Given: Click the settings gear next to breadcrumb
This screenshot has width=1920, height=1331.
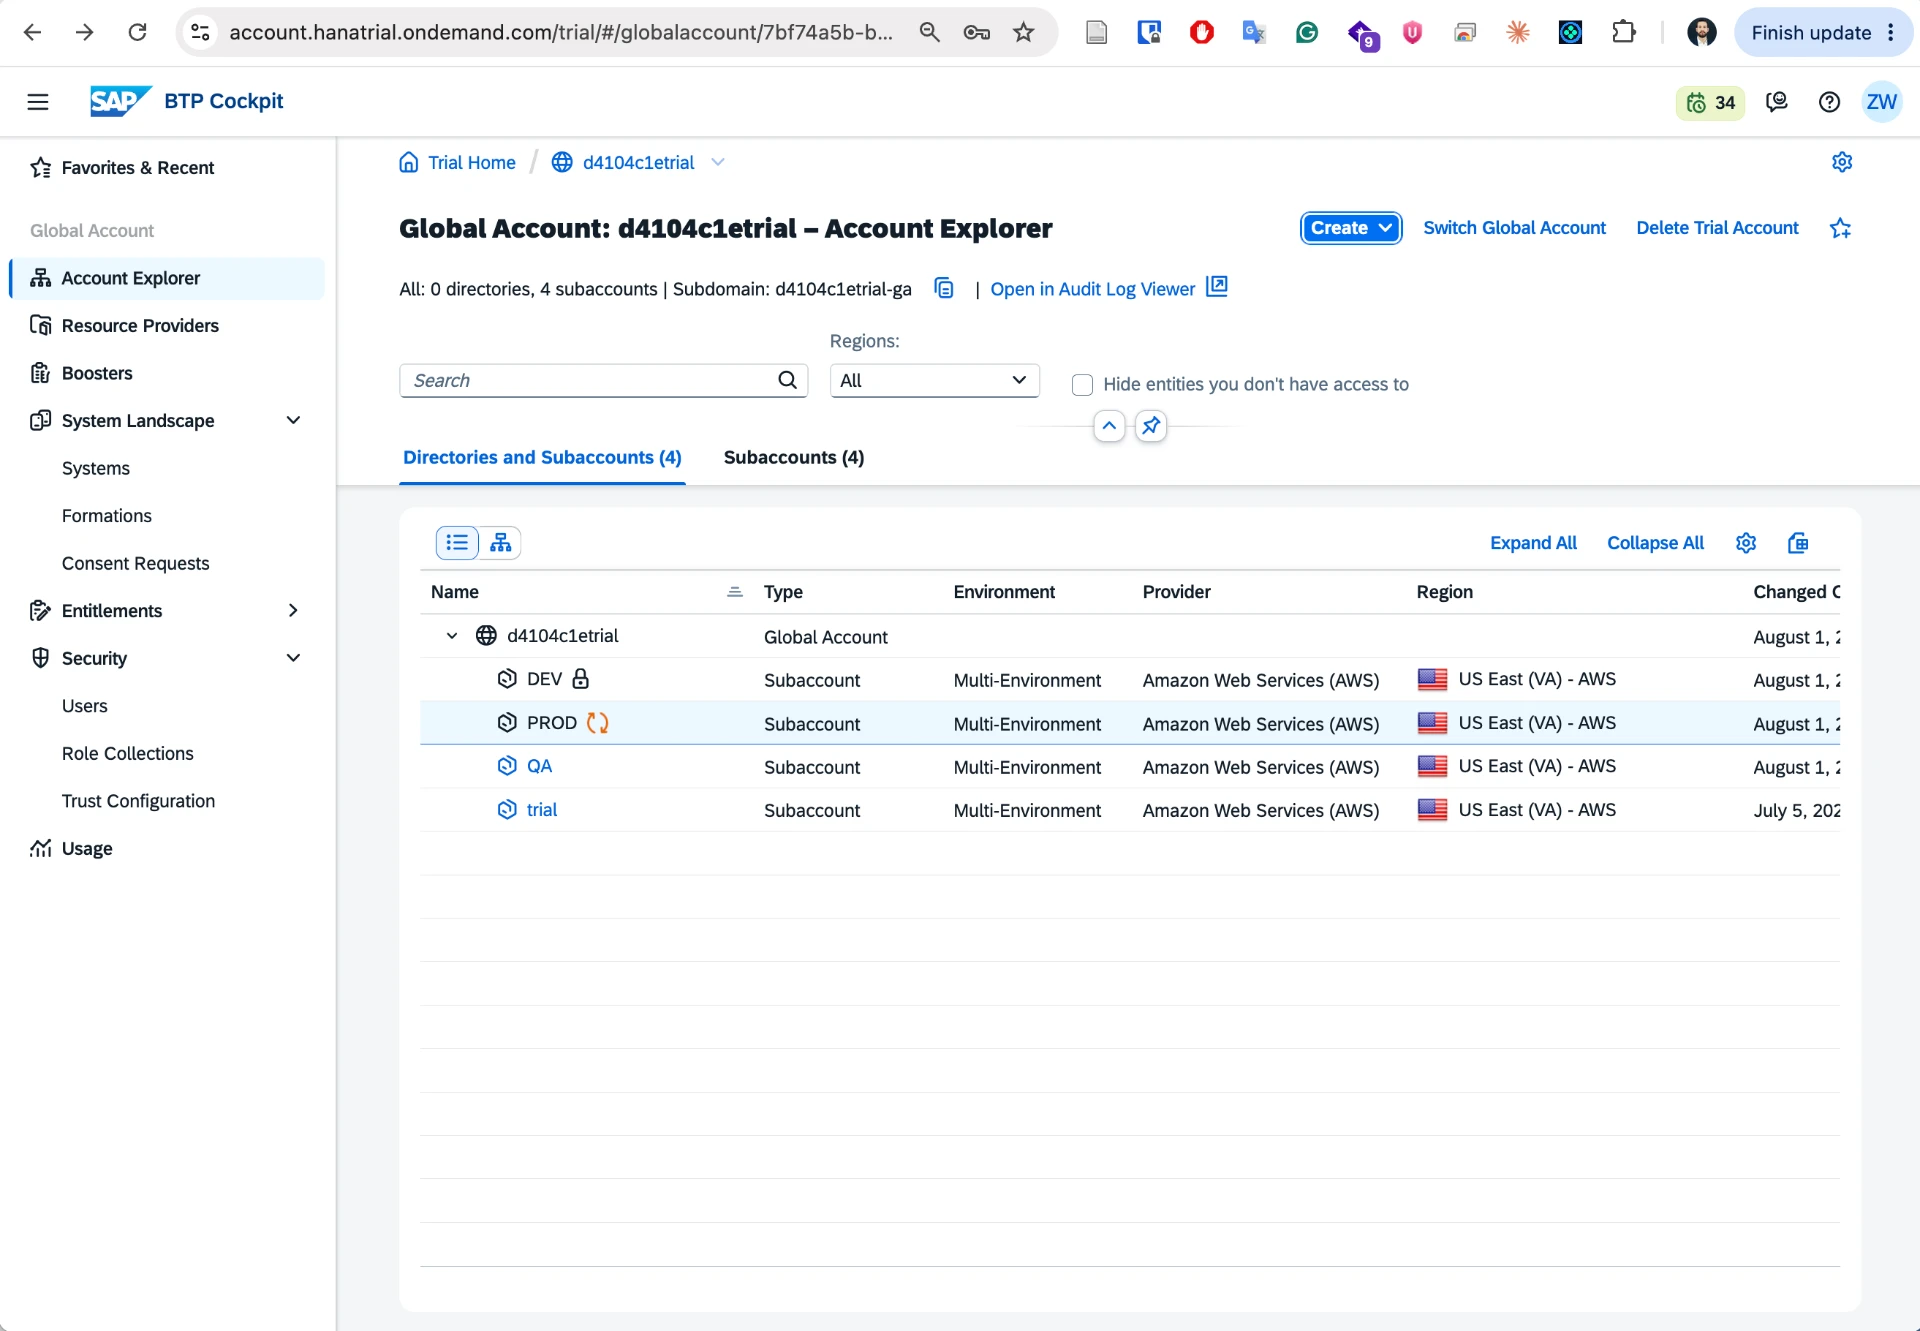Looking at the screenshot, I should (1842, 162).
